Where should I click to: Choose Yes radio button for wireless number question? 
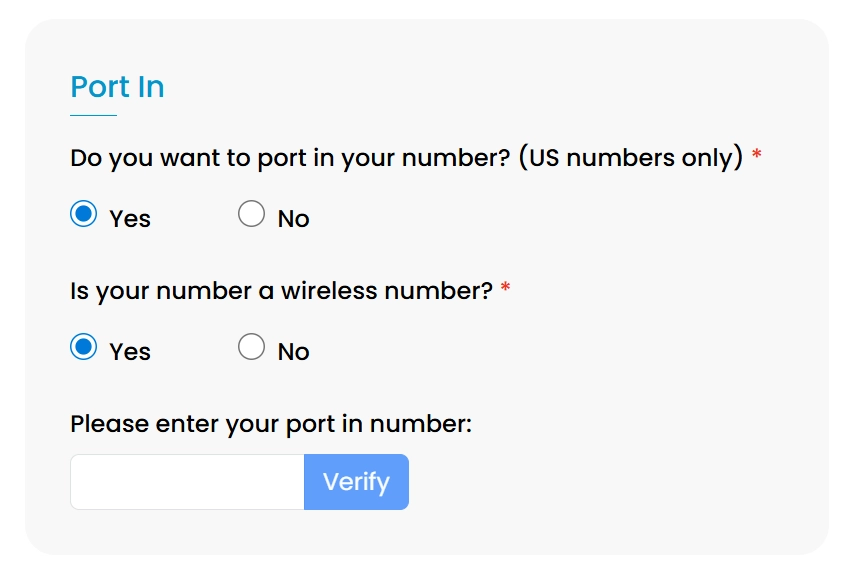click(x=84, y=347)
